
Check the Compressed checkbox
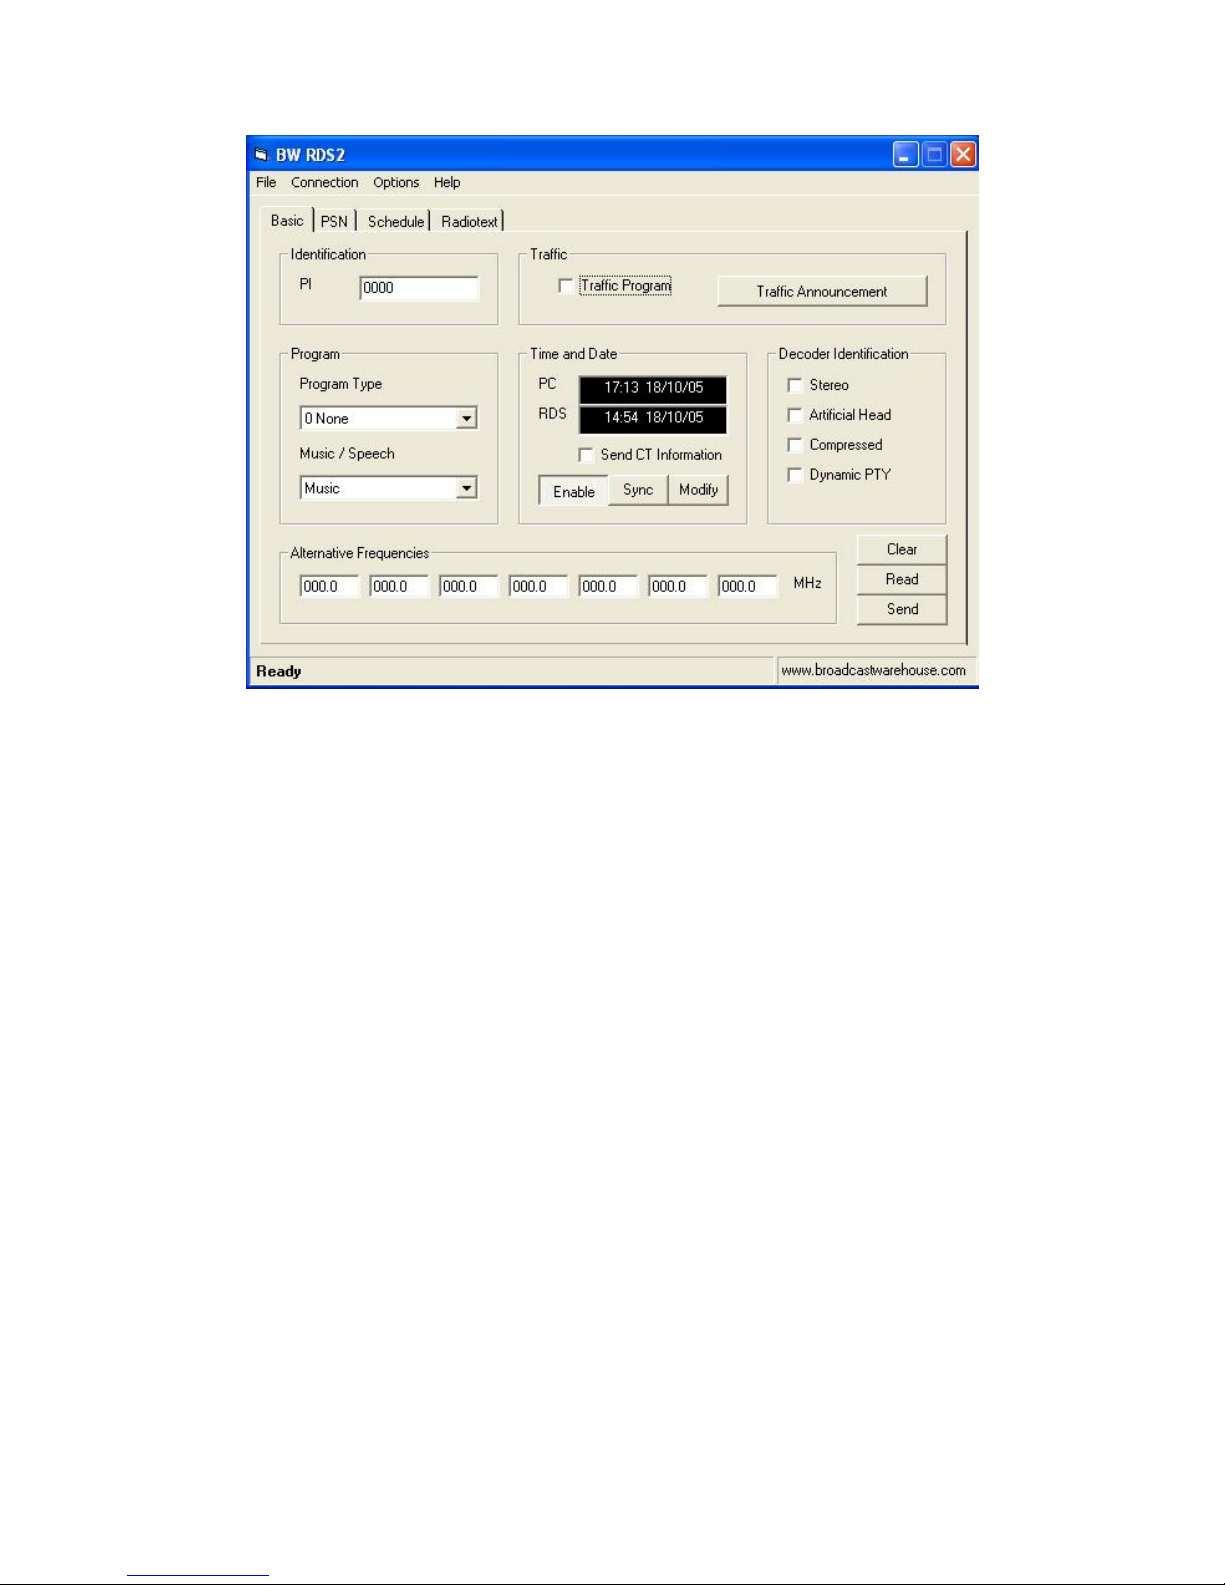(795, 445)
